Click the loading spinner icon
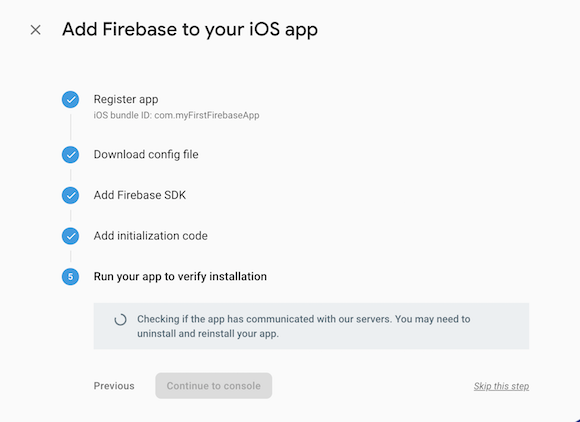 pos(120,320)
